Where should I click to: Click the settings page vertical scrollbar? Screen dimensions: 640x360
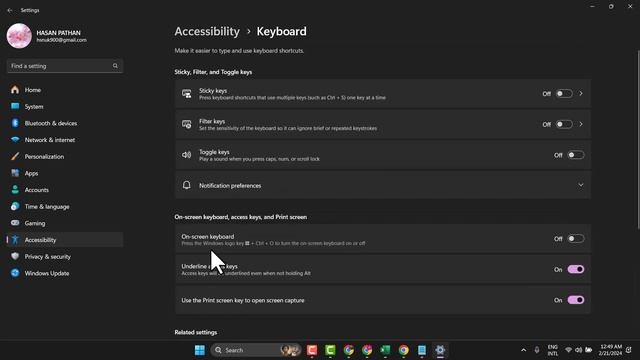pos(638,139)
